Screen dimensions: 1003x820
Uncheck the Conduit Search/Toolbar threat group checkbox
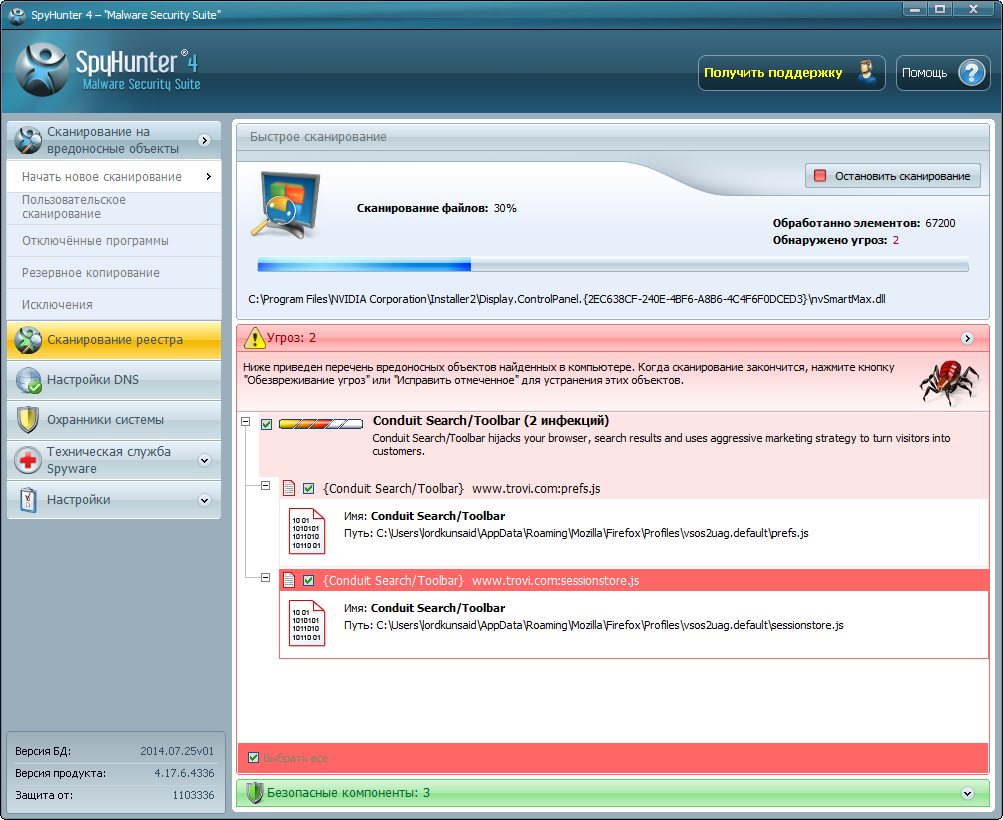267,424
